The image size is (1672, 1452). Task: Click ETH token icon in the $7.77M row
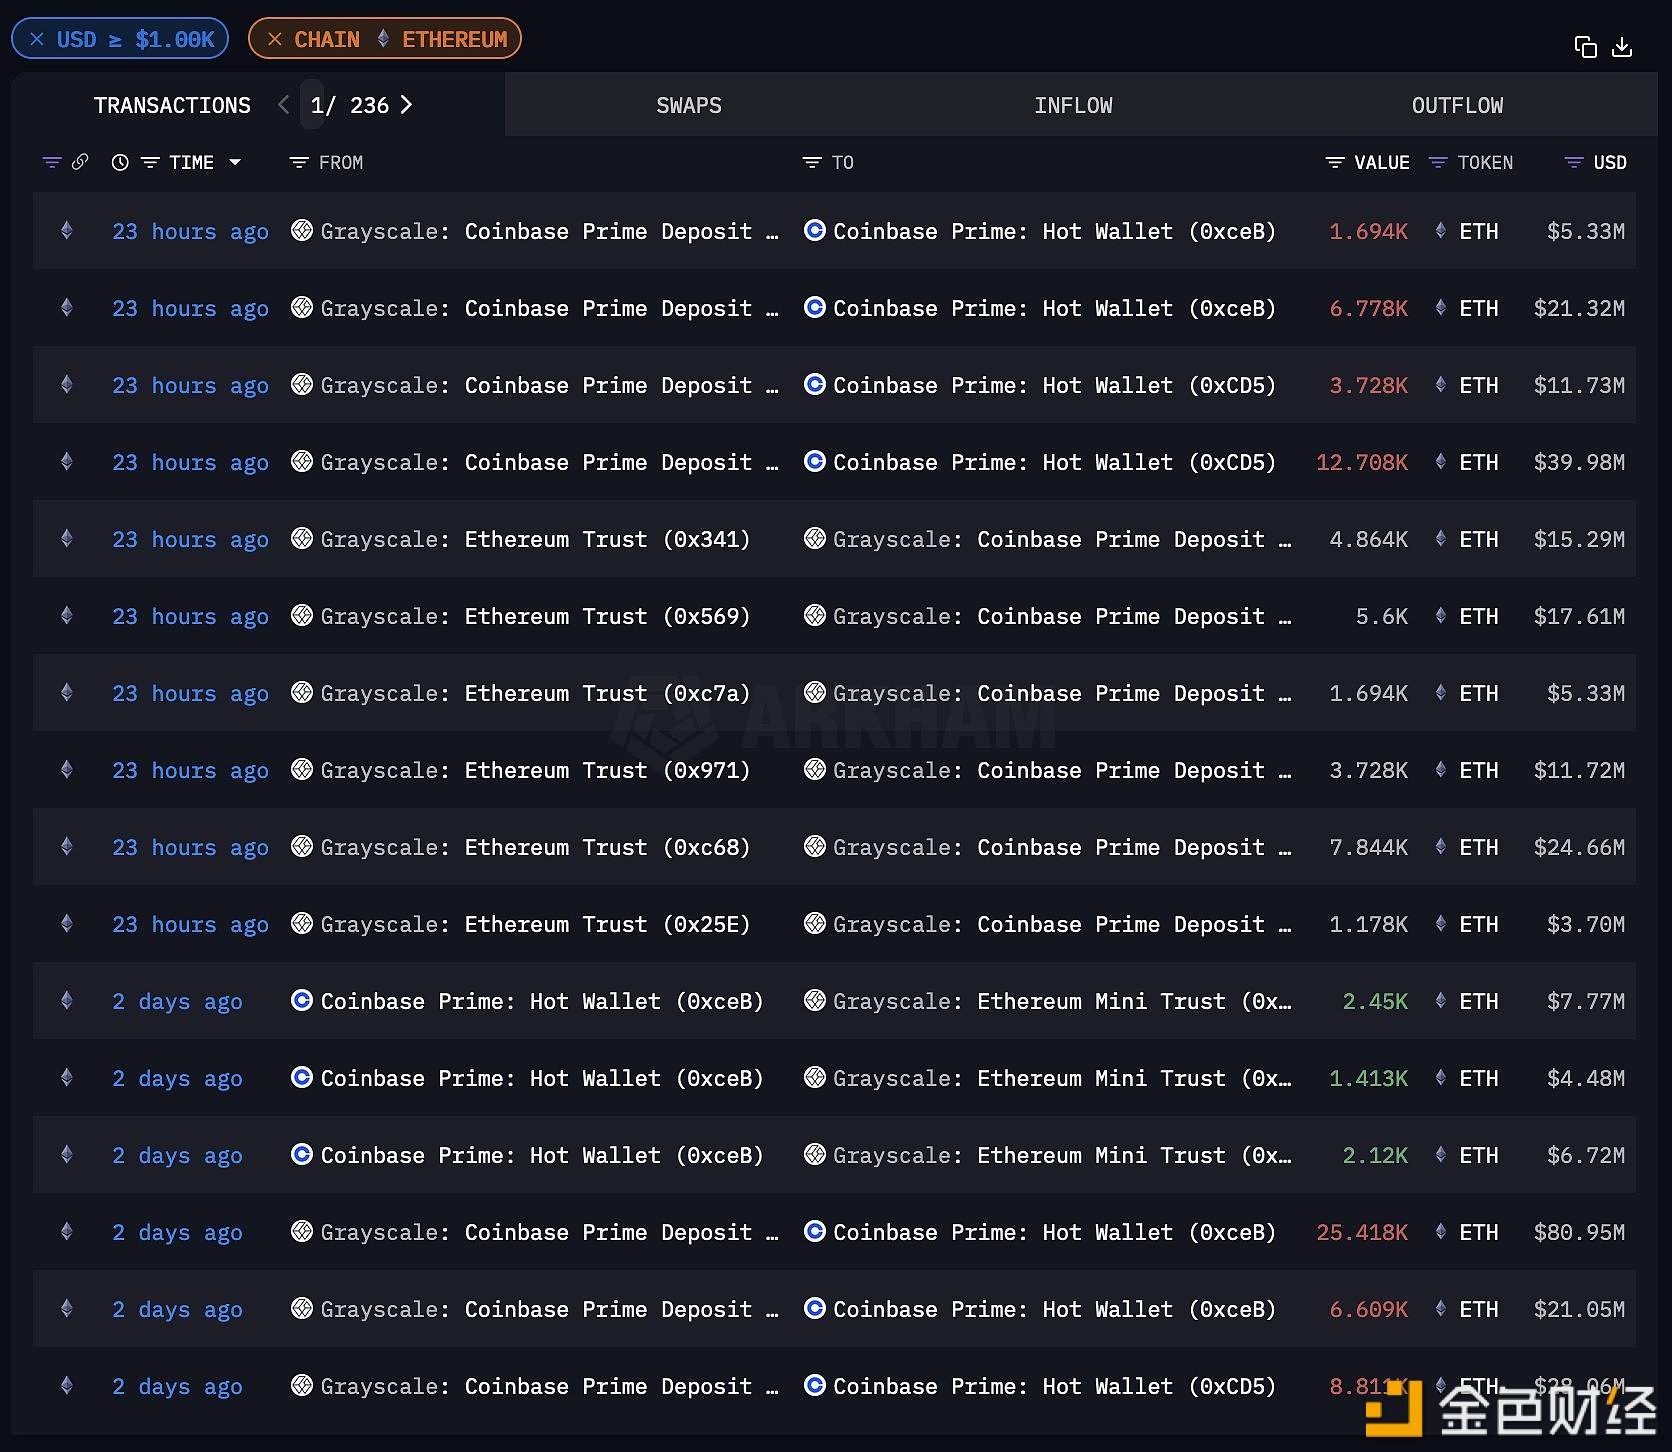coord(1441,1000)
